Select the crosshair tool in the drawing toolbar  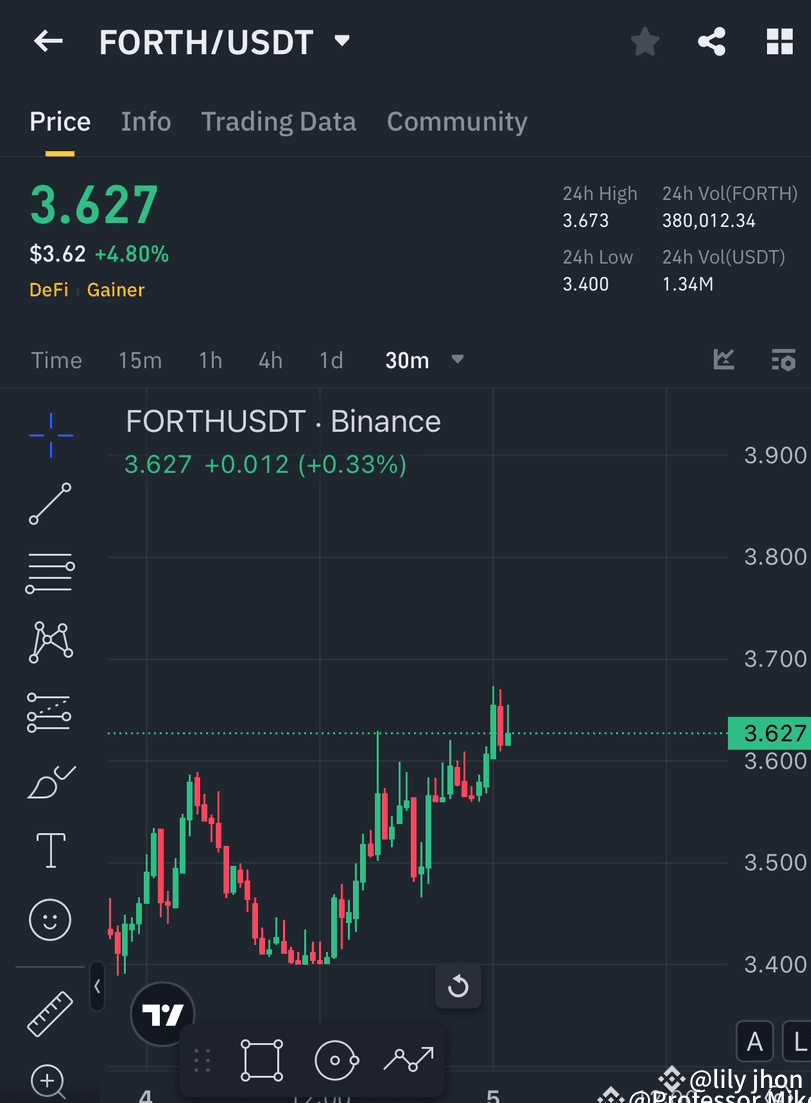click(50, 434)
